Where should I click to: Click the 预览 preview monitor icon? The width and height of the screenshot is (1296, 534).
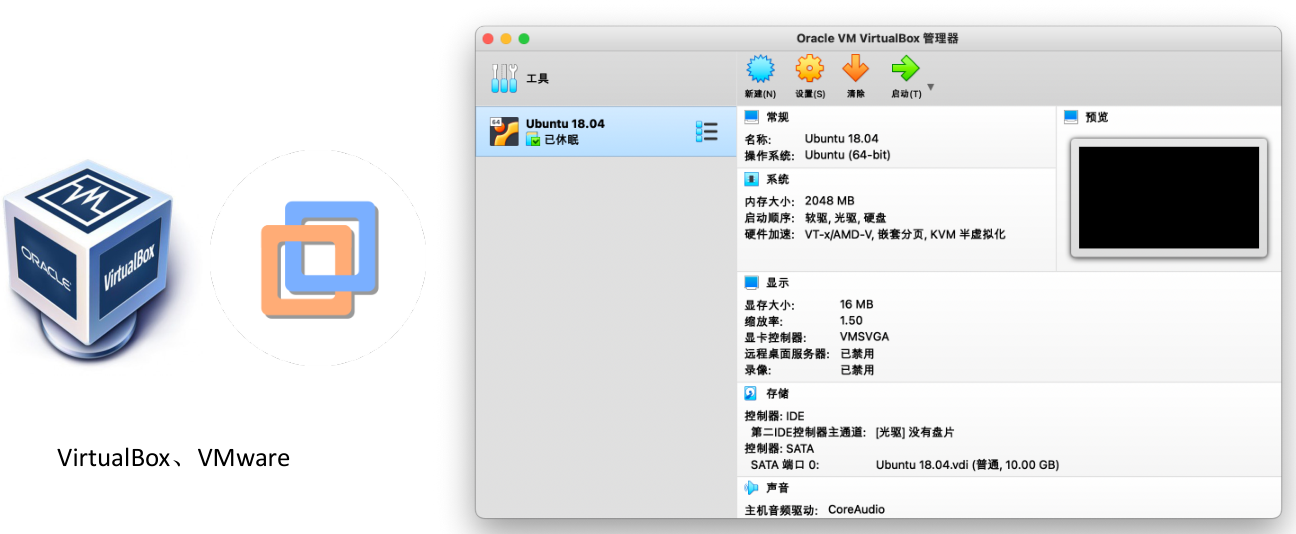(x=1072, y=117)
